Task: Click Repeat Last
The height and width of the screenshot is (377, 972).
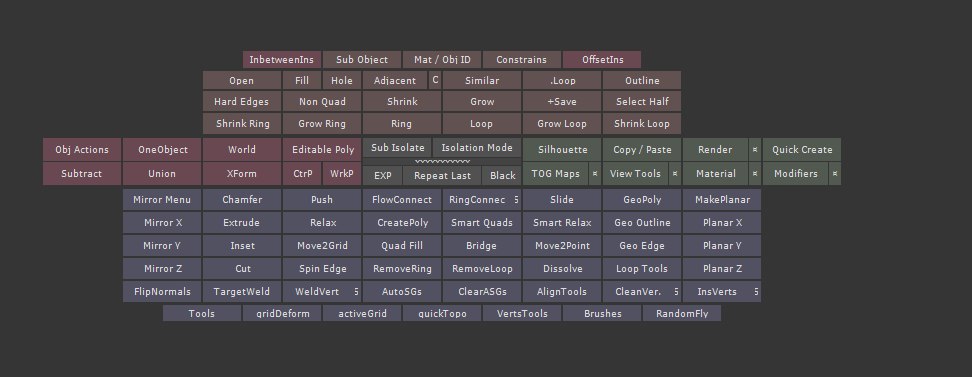Action: 442,175
